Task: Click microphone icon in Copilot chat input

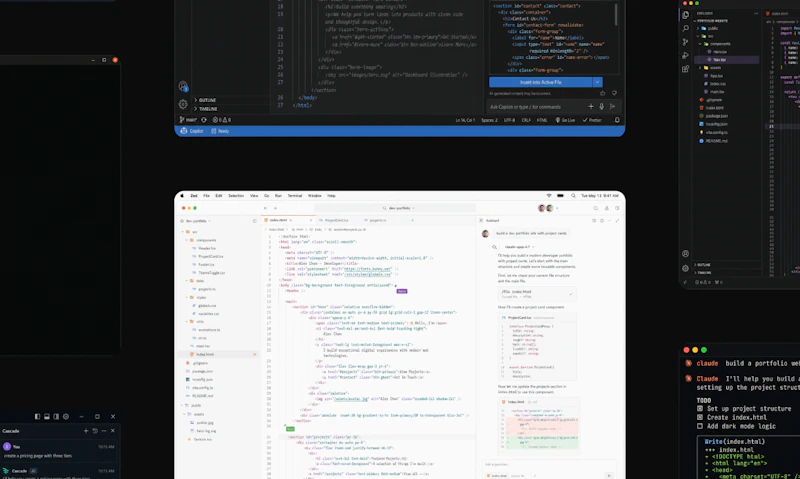Action: 602,107
